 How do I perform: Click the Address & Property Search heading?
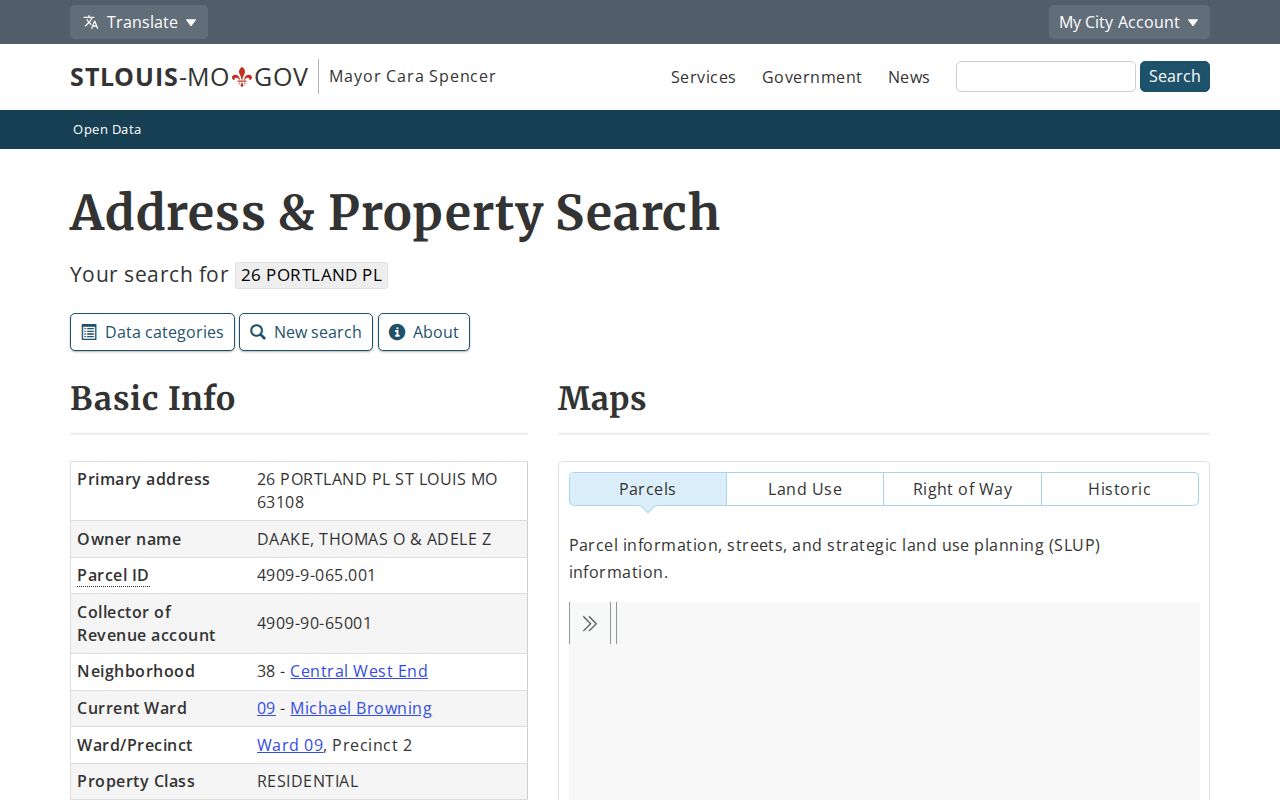click(395, 212)
